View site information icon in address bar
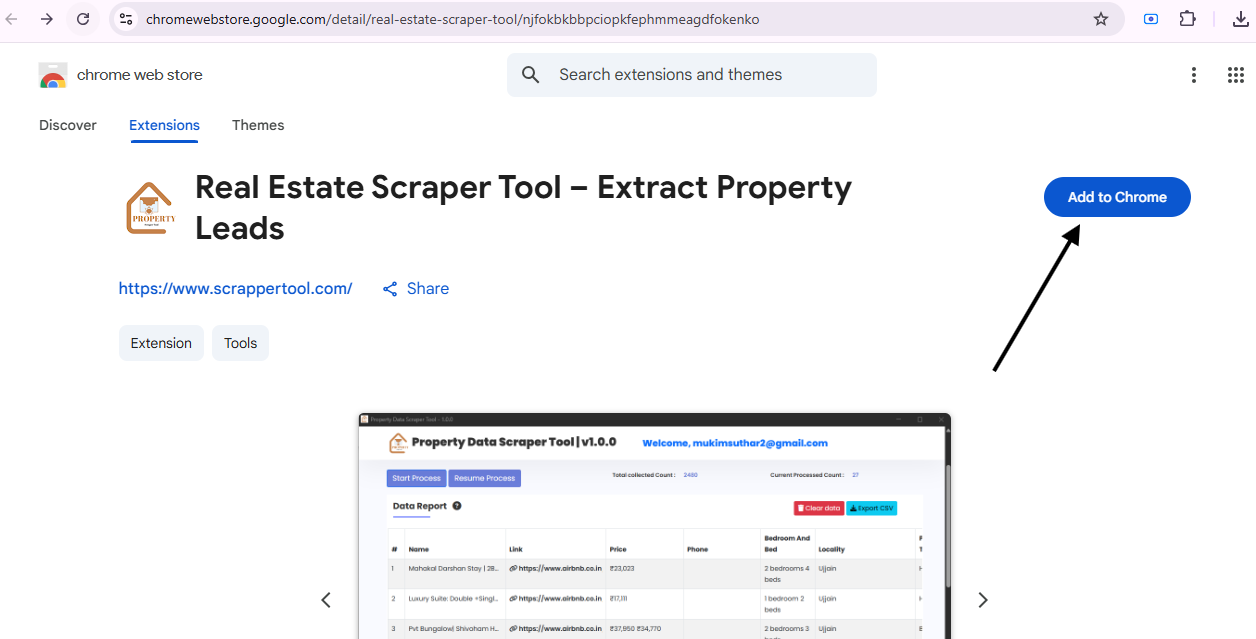Image resolution: width=1256 pixels, height=639 pixels. coord(125,19)
